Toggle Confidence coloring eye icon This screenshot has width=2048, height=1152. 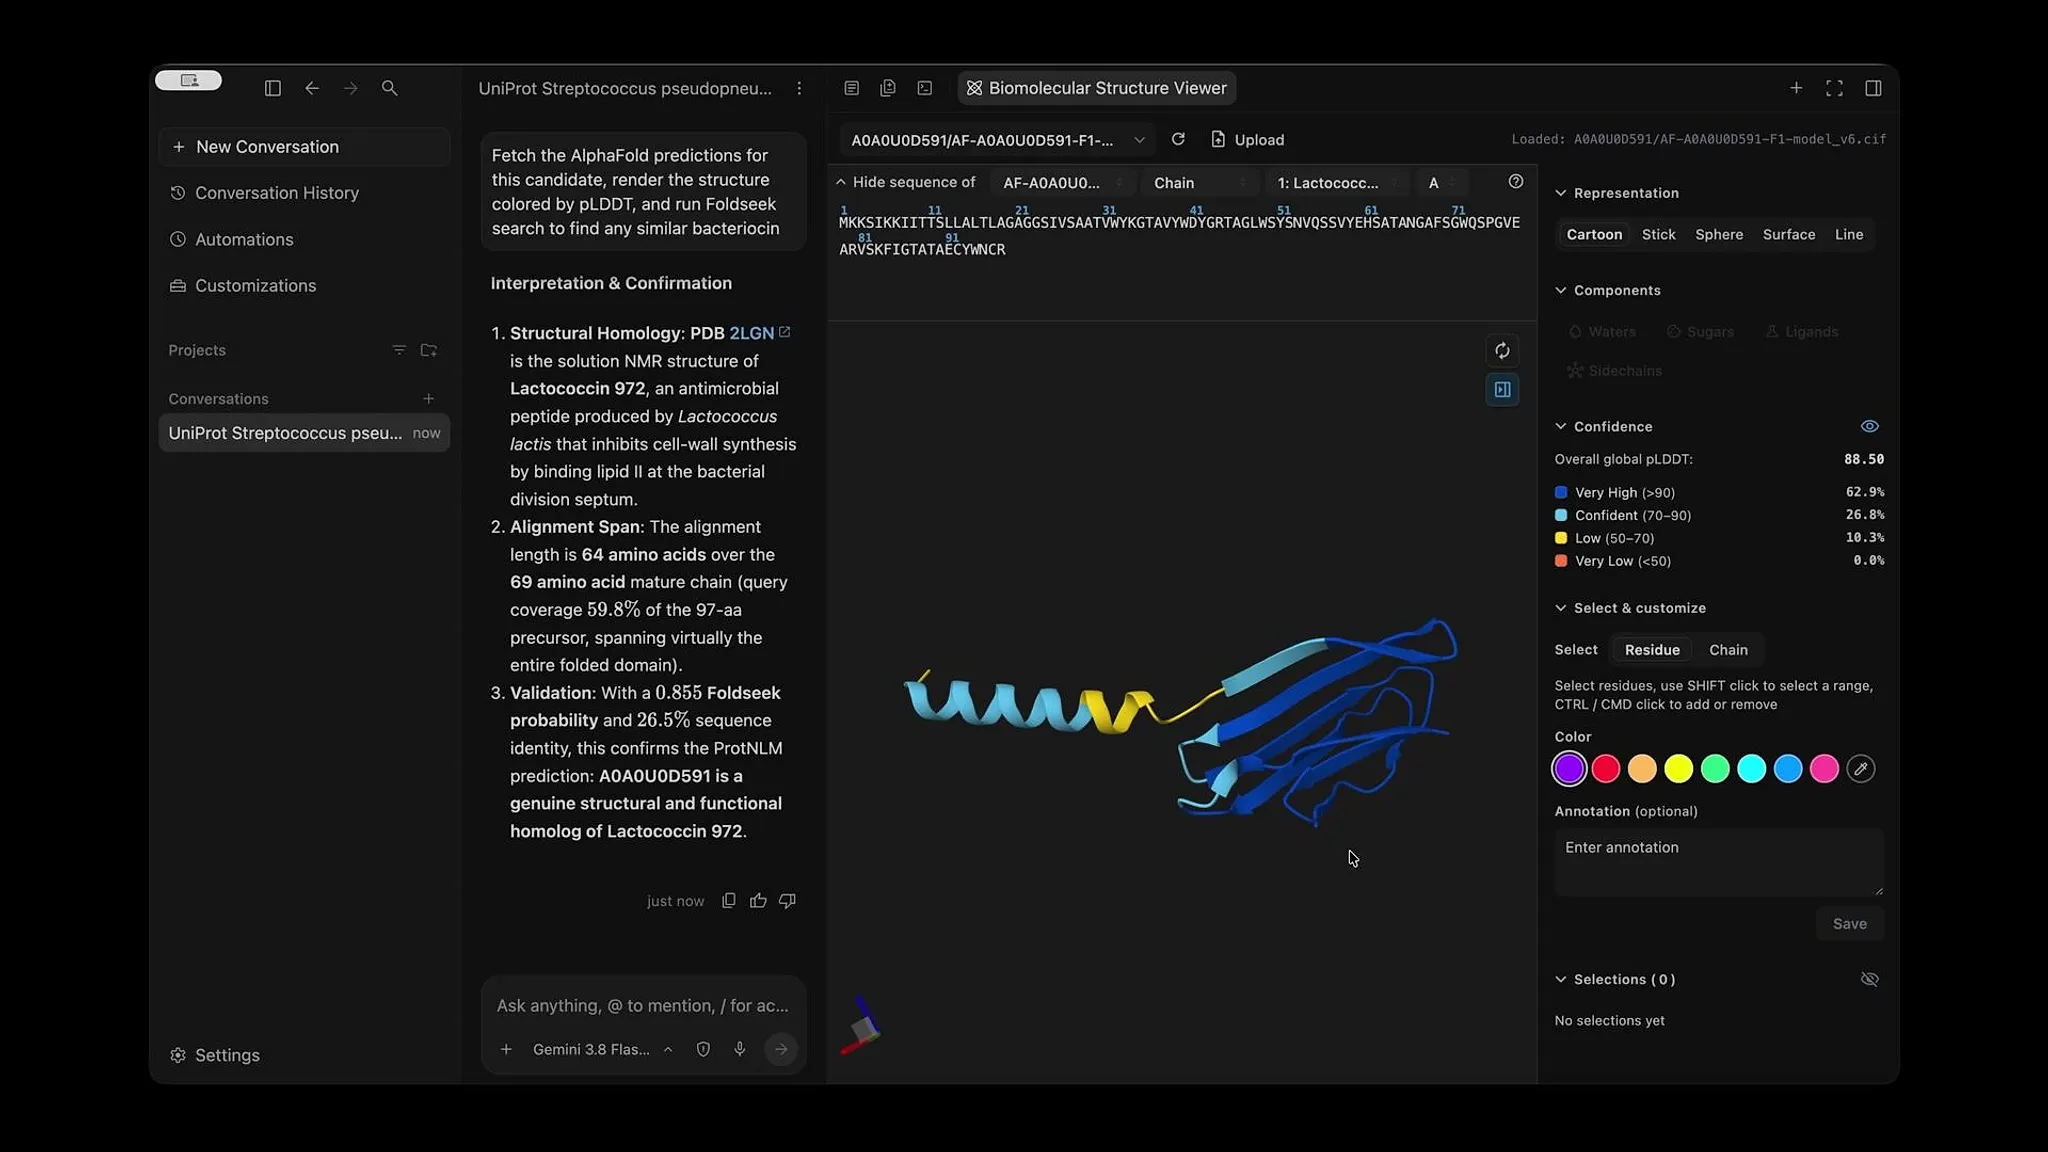(x=1869, y=426)
